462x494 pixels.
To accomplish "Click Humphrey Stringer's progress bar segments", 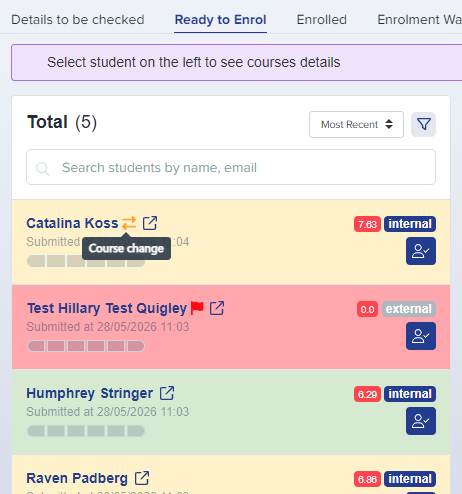I will click(86, 431).
